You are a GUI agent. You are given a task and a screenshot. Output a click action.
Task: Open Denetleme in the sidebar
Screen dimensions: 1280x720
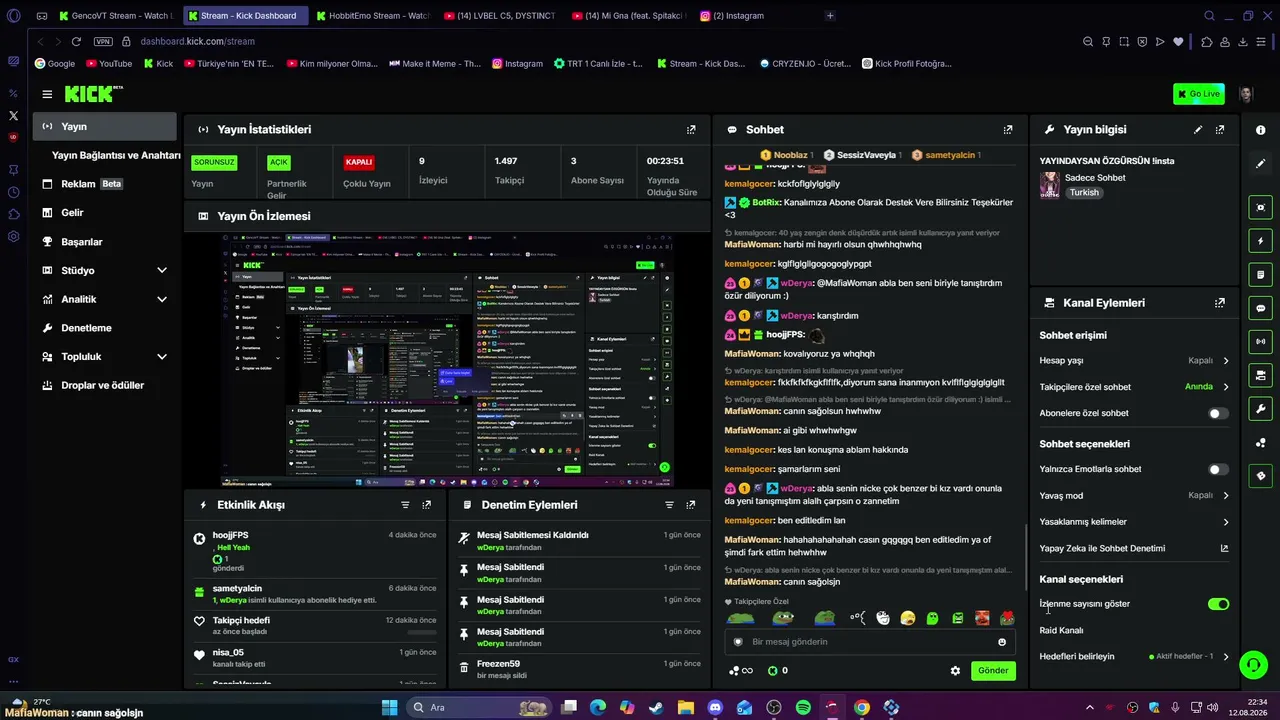pyautogui.click(x=105, y=328)
